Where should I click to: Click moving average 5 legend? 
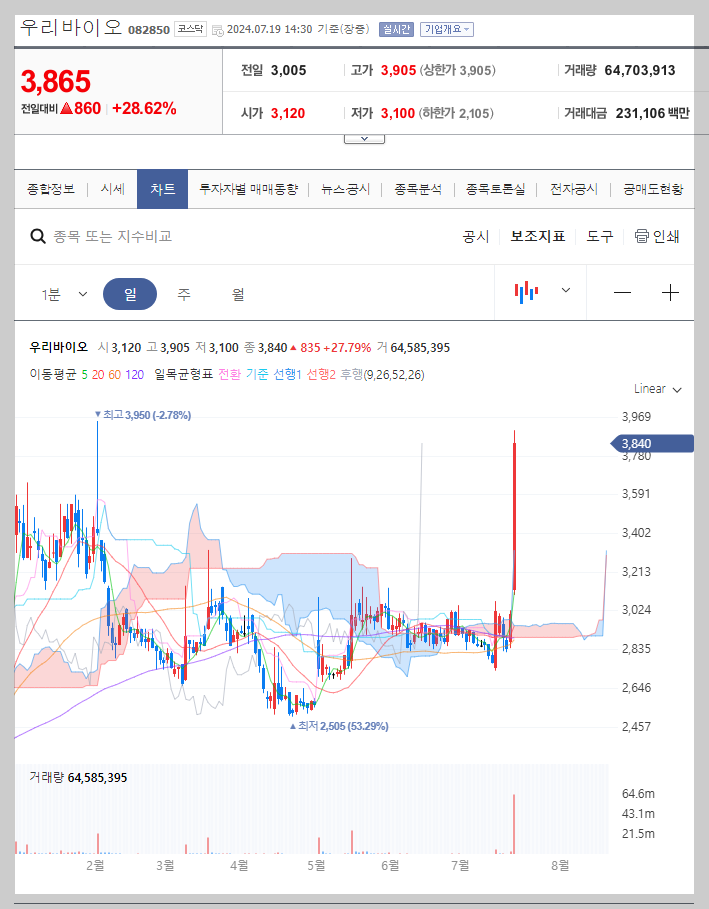click(x=85, y=375)
